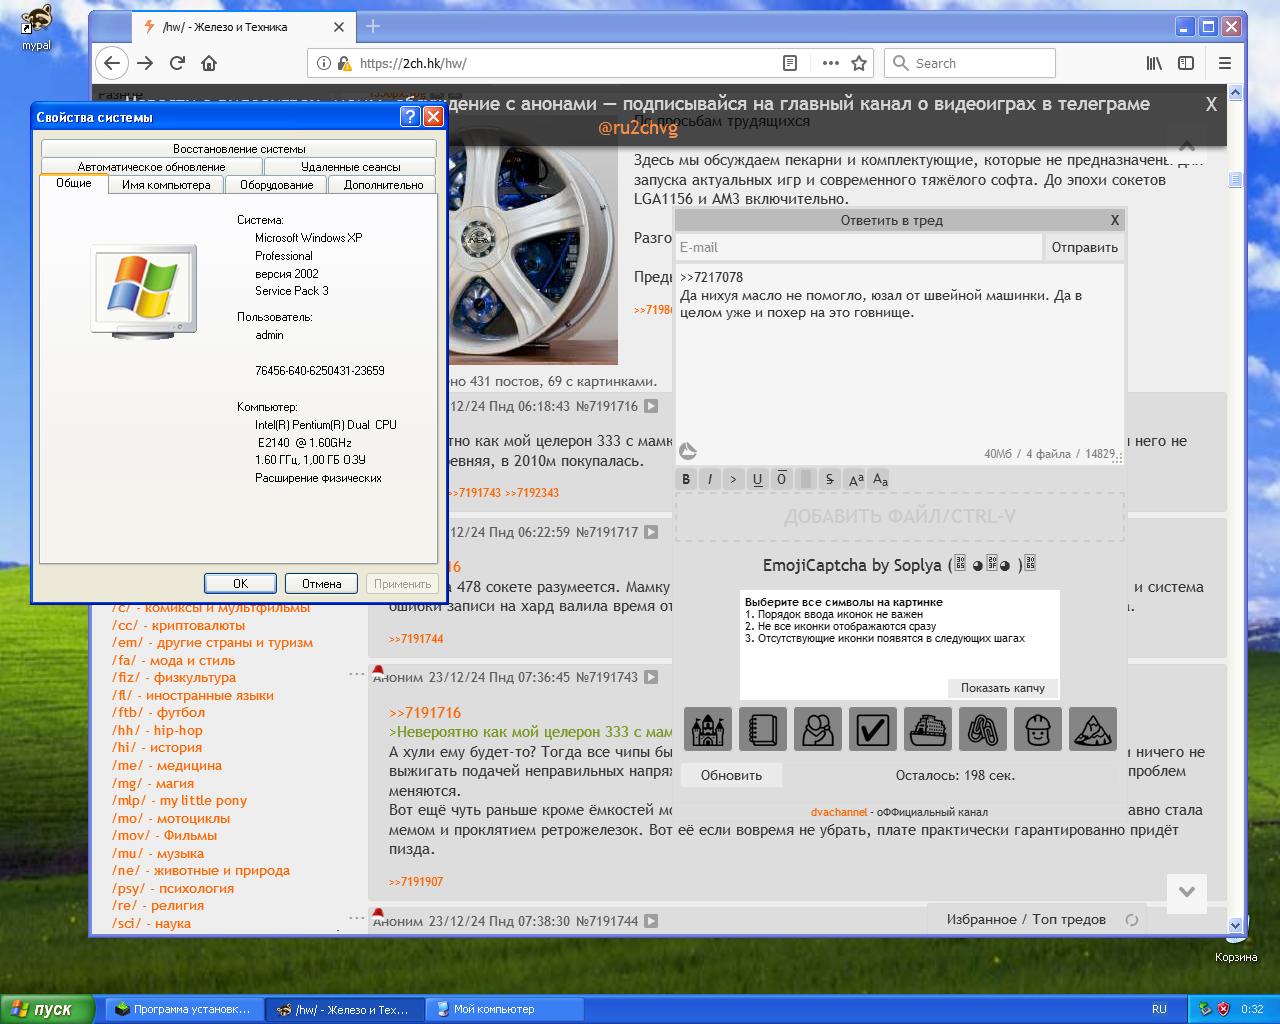
Task: Click Обновить to refresh captcha
Action: click(x=731, y=775)
